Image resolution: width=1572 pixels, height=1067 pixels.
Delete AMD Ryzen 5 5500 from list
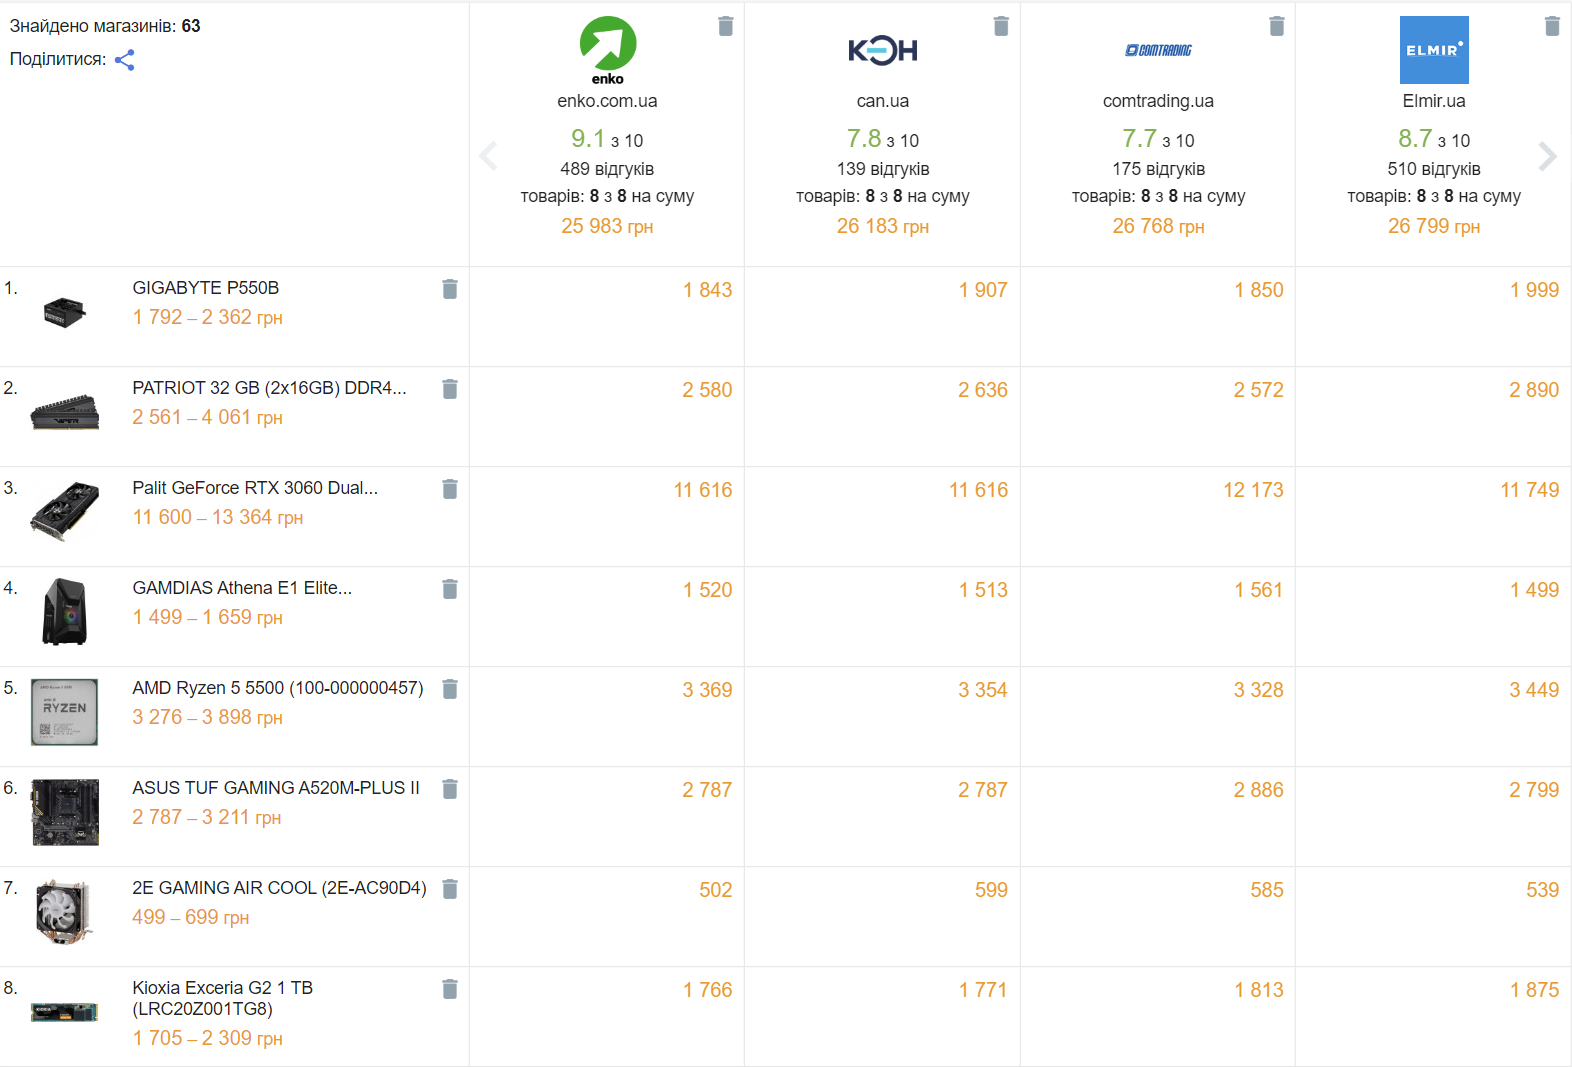[x=450, y=689]
